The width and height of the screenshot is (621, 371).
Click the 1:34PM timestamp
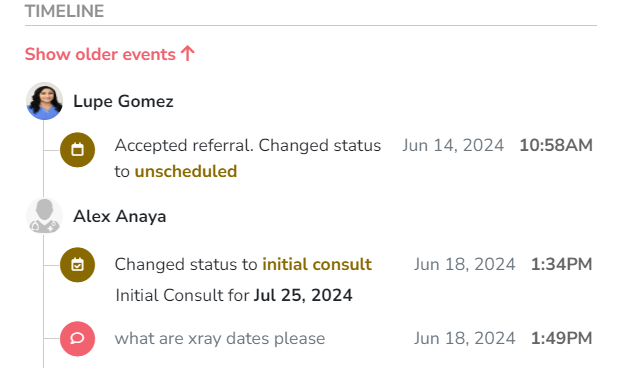pyautogui.click(x=562, y=264)
